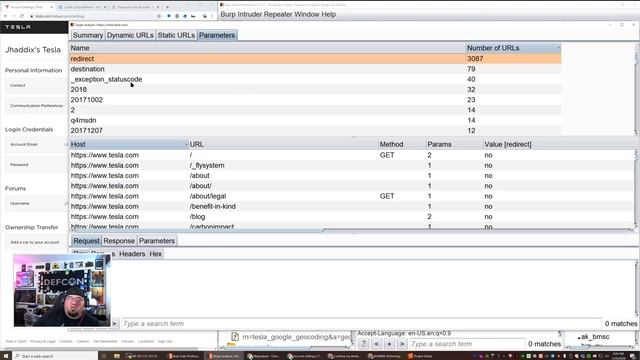This screenshot has width=640, height=360.
Task: Sort by URL column header
Action: [283, 144]
